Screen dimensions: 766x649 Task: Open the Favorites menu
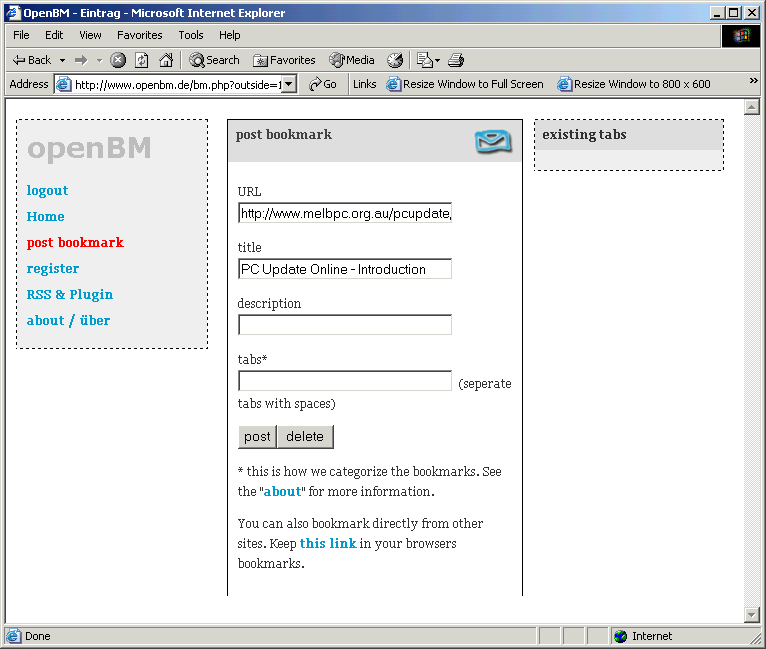tap(140, 35)
